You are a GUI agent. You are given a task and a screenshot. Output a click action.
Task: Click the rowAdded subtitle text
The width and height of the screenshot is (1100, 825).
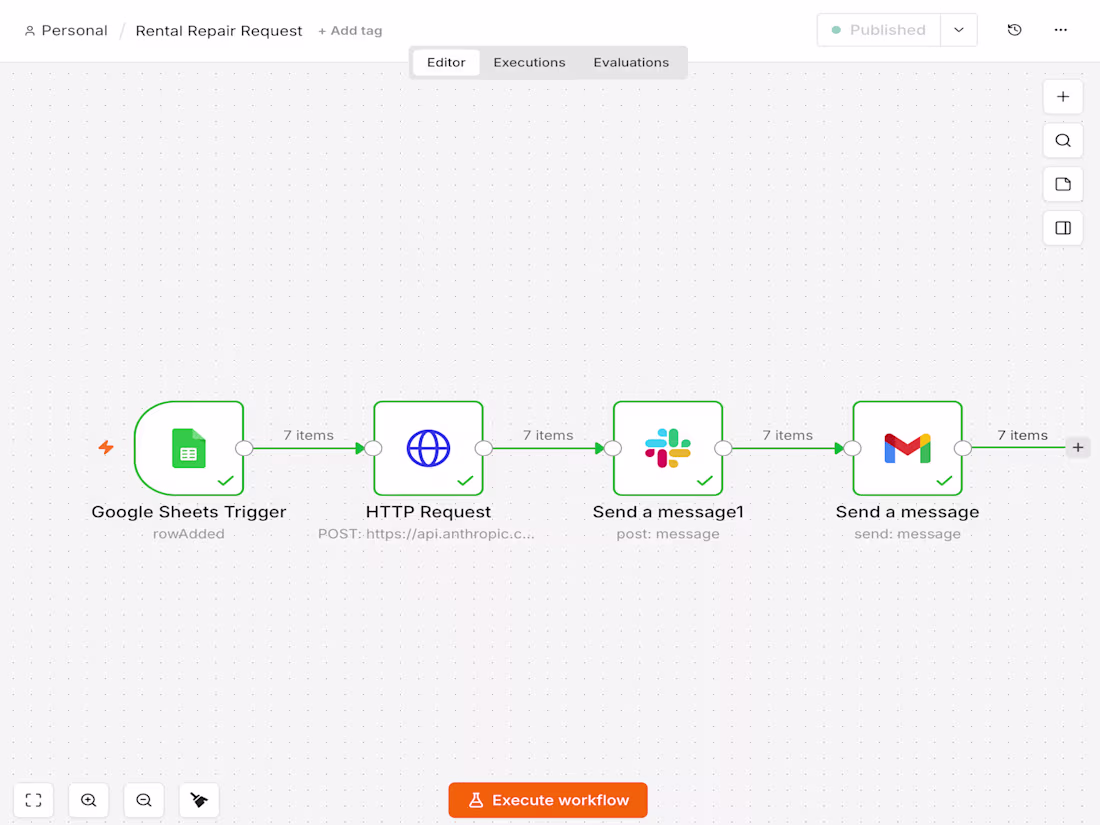pos(189,534)
